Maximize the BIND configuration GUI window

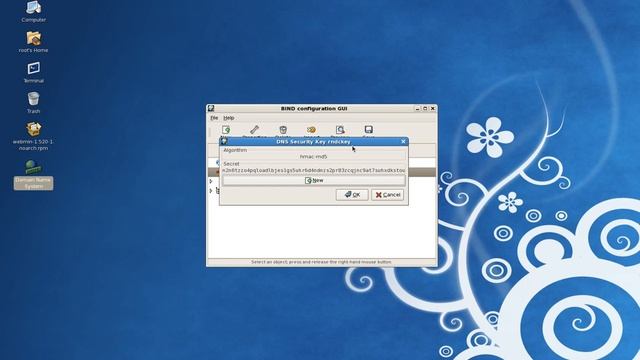click(x=425, y=109)
